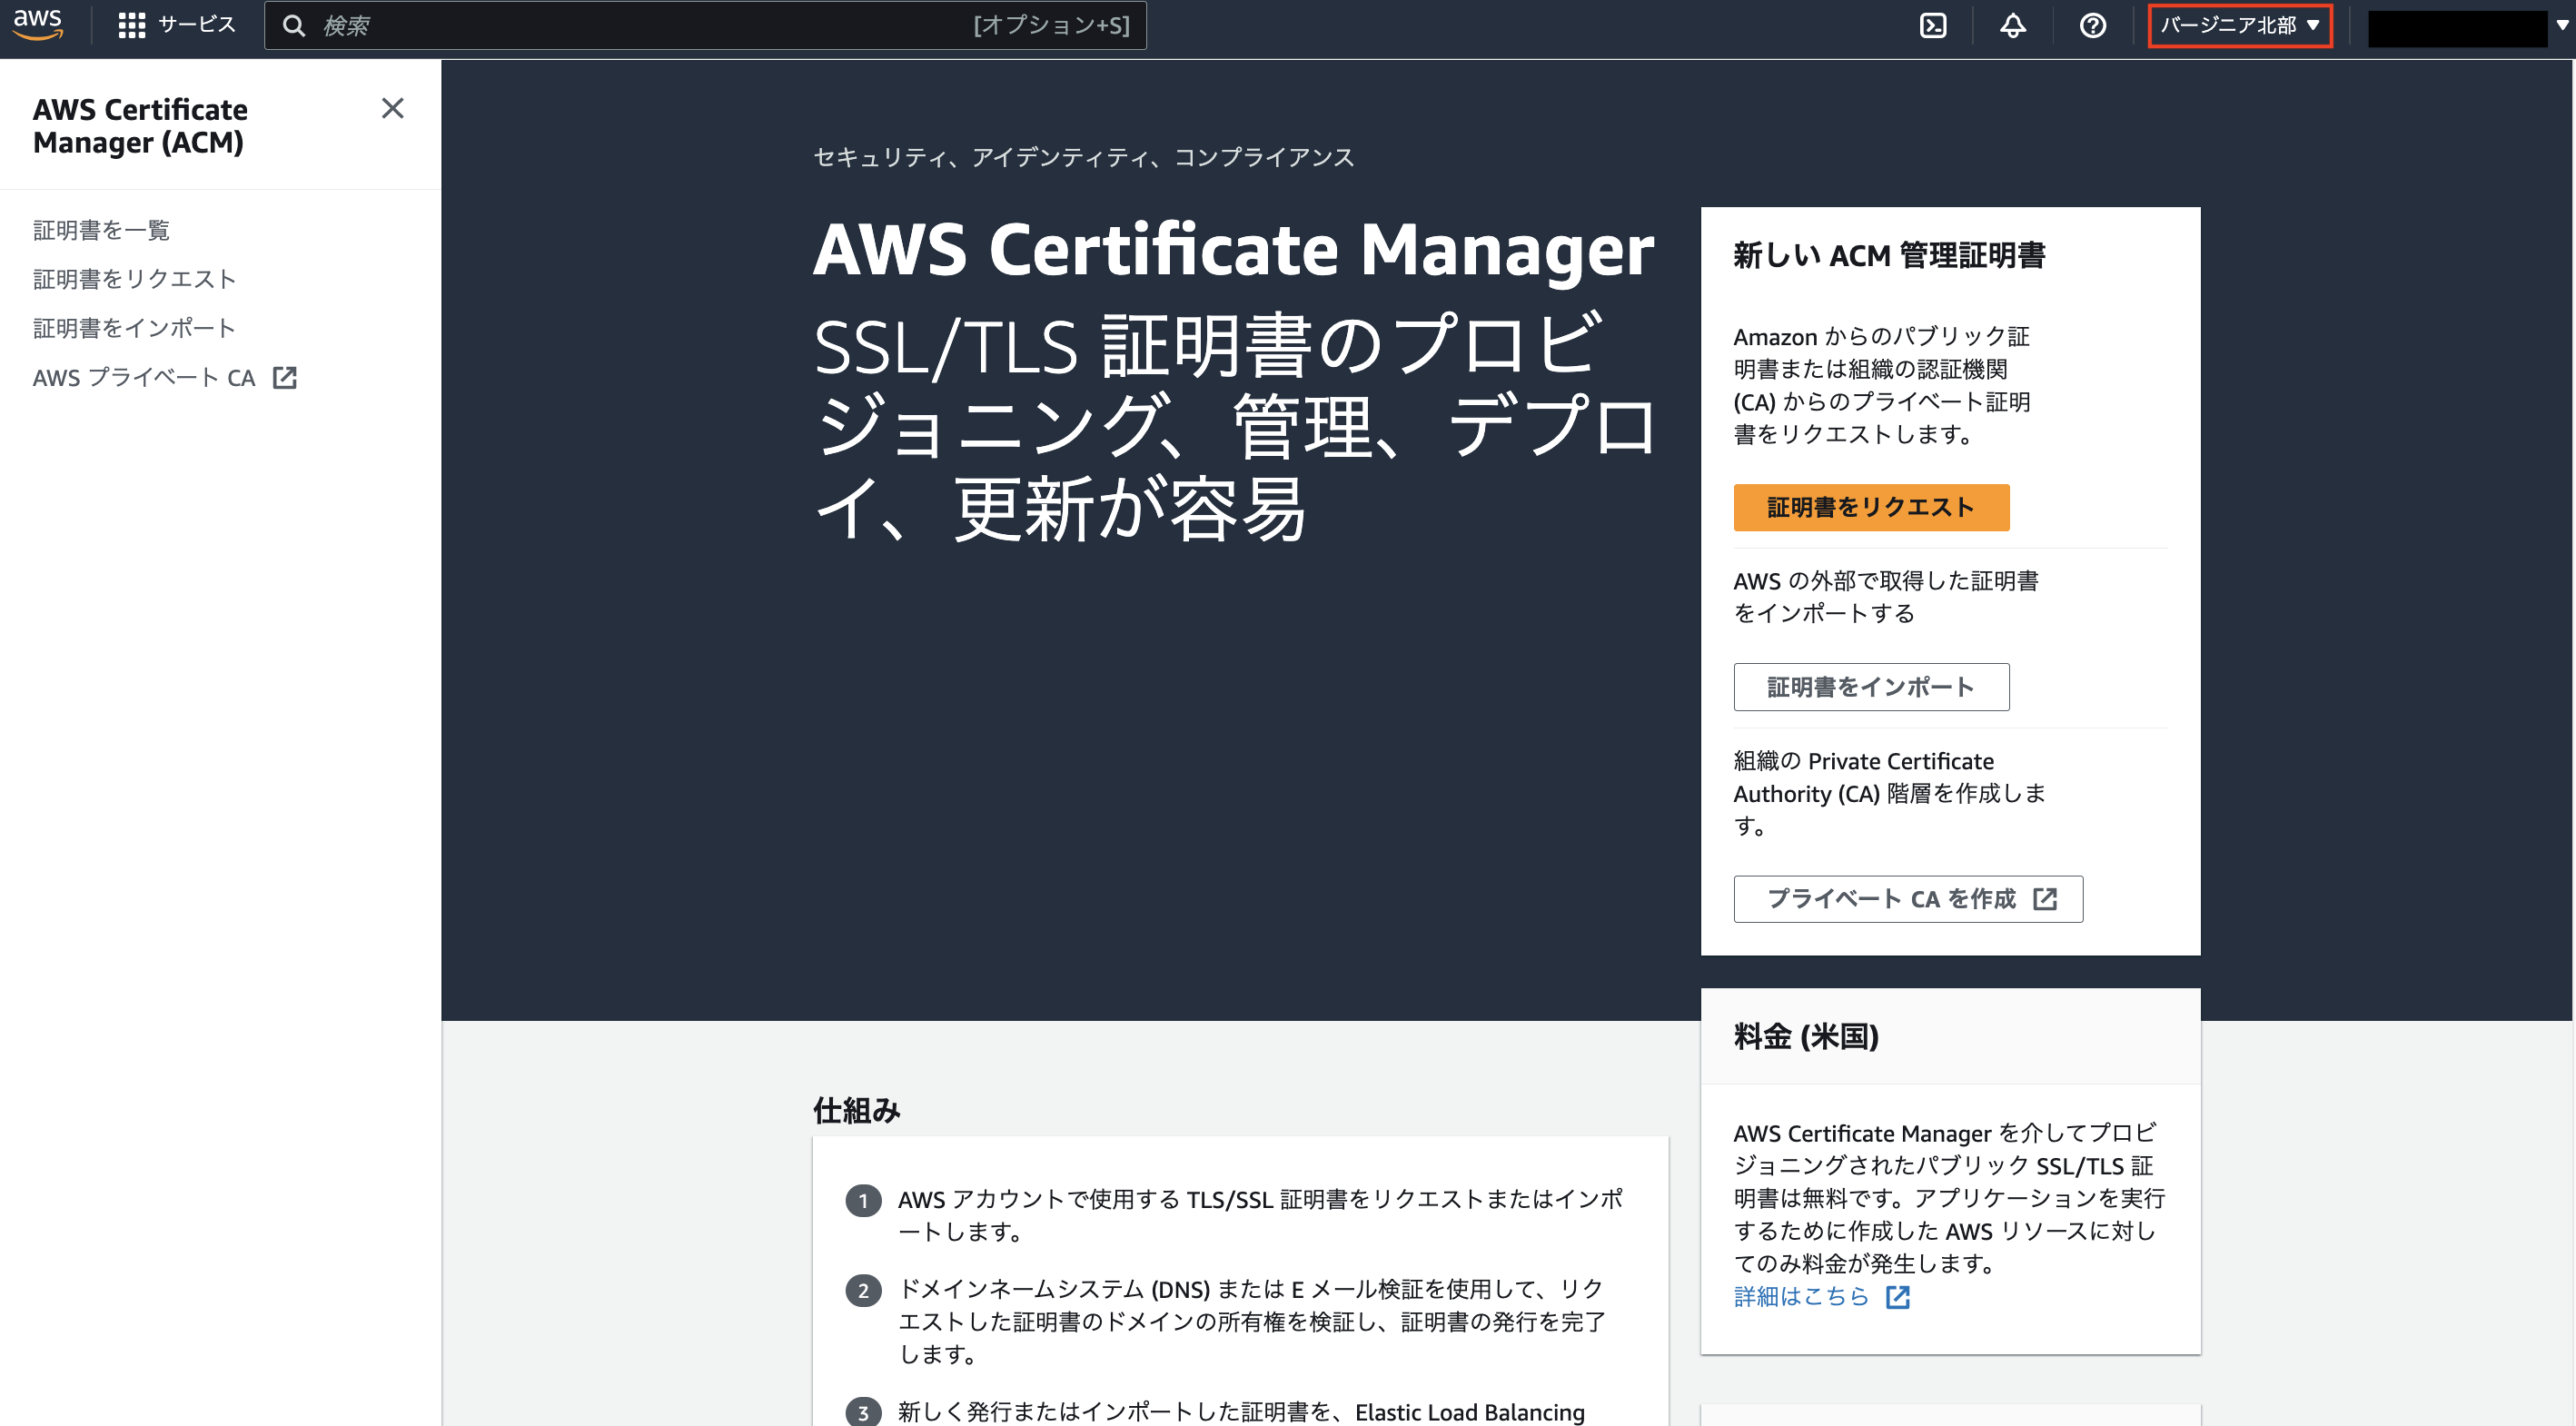Screen dimensions: 2576x1426
Task: Close the ACM sidebar panel
Action: pos(392,108)
